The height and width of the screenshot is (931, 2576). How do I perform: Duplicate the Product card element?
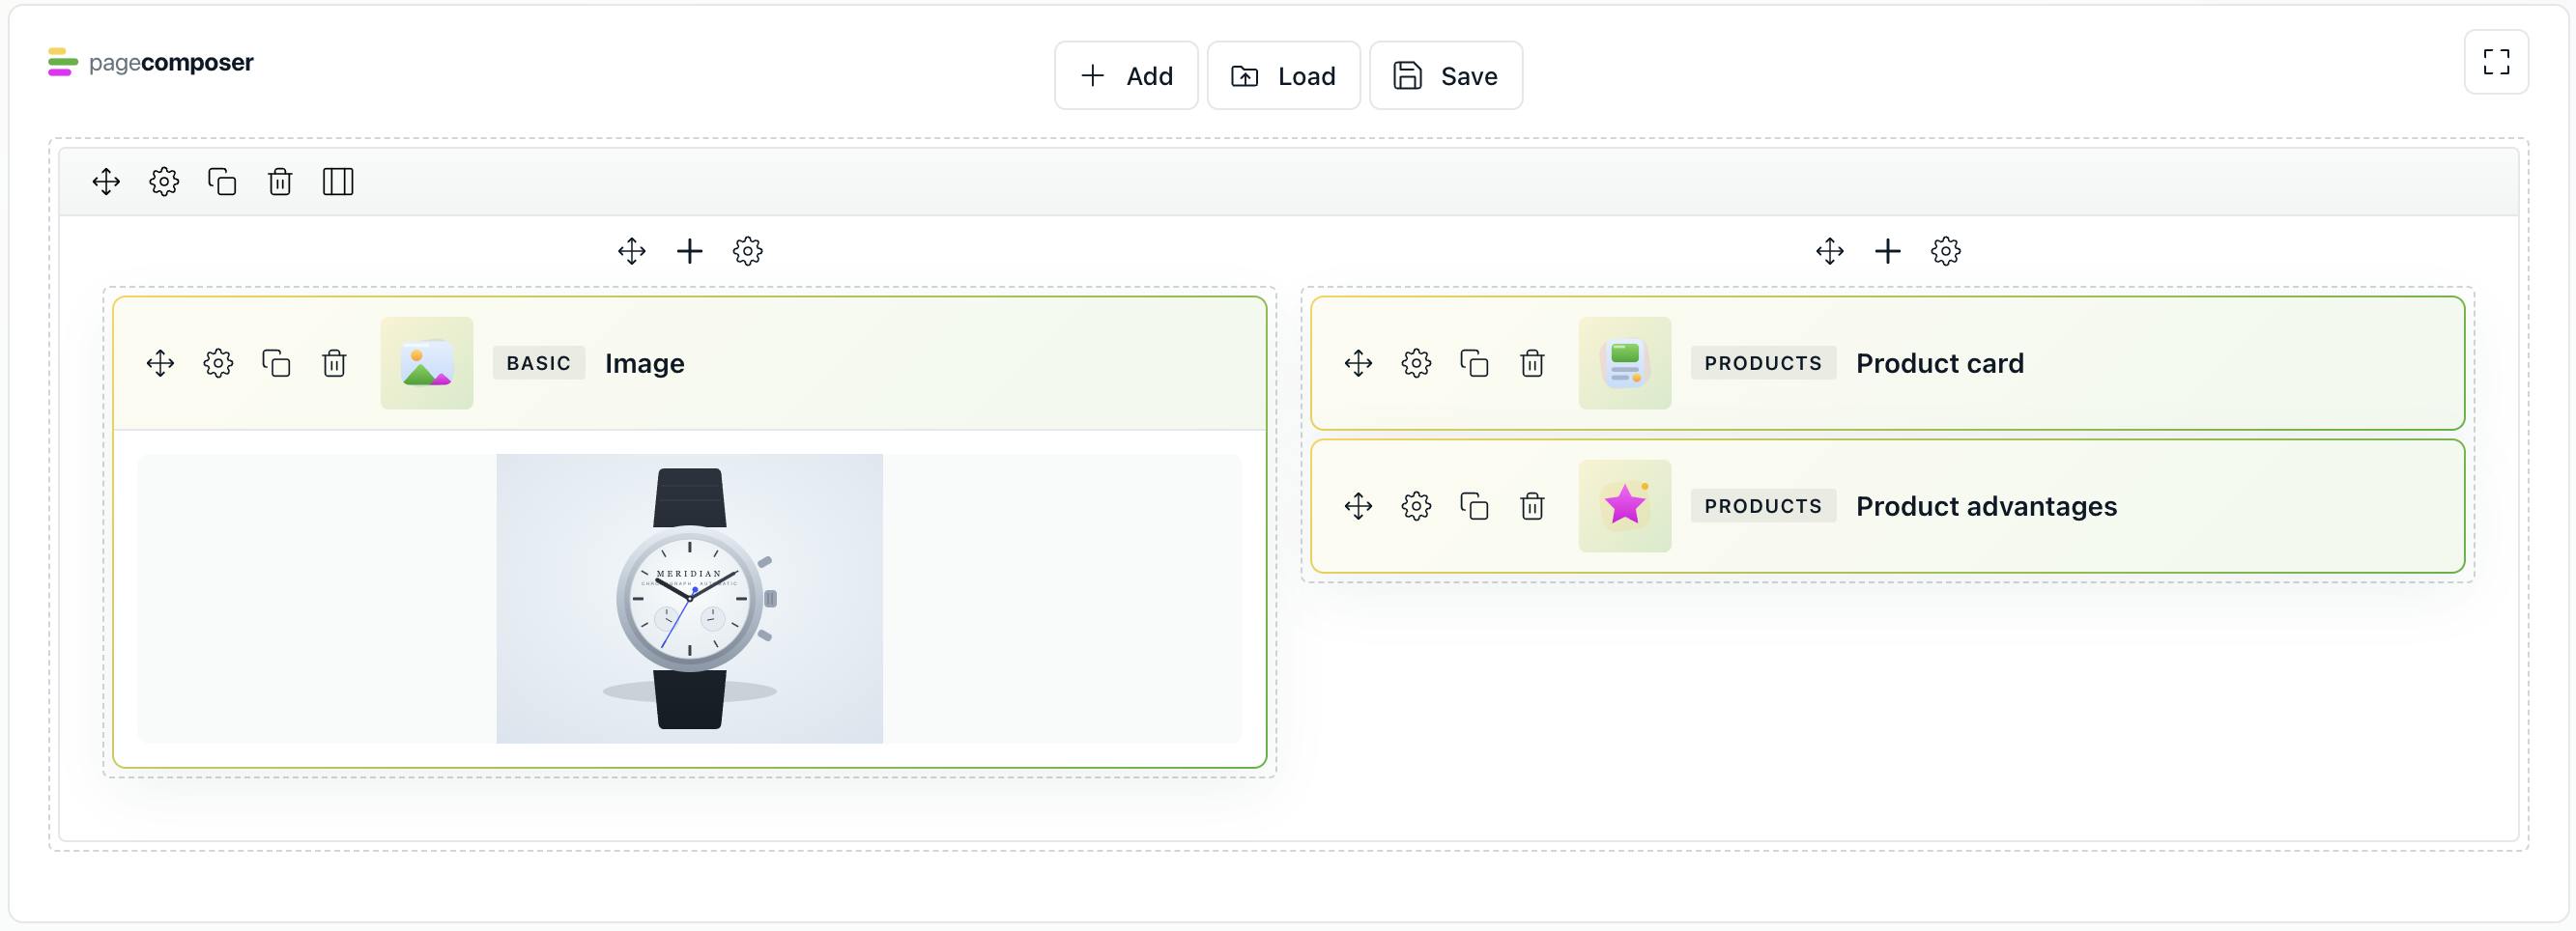[x=1474, y=363]
